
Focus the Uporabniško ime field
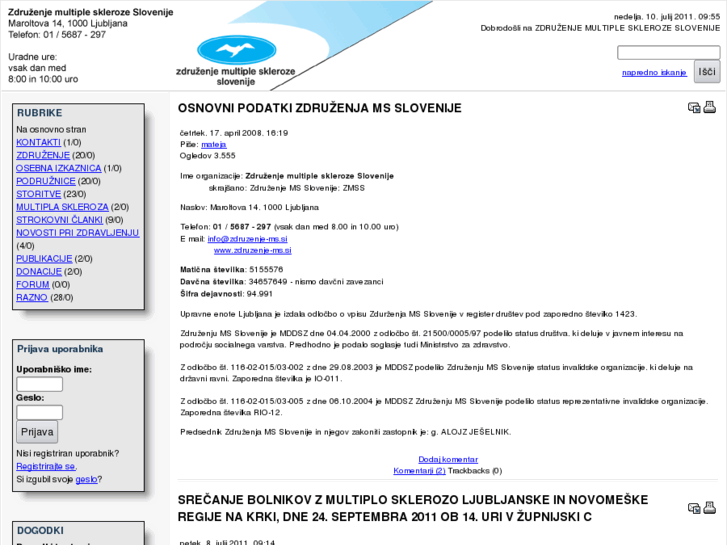pyautogui.click(x=39, y=384)
